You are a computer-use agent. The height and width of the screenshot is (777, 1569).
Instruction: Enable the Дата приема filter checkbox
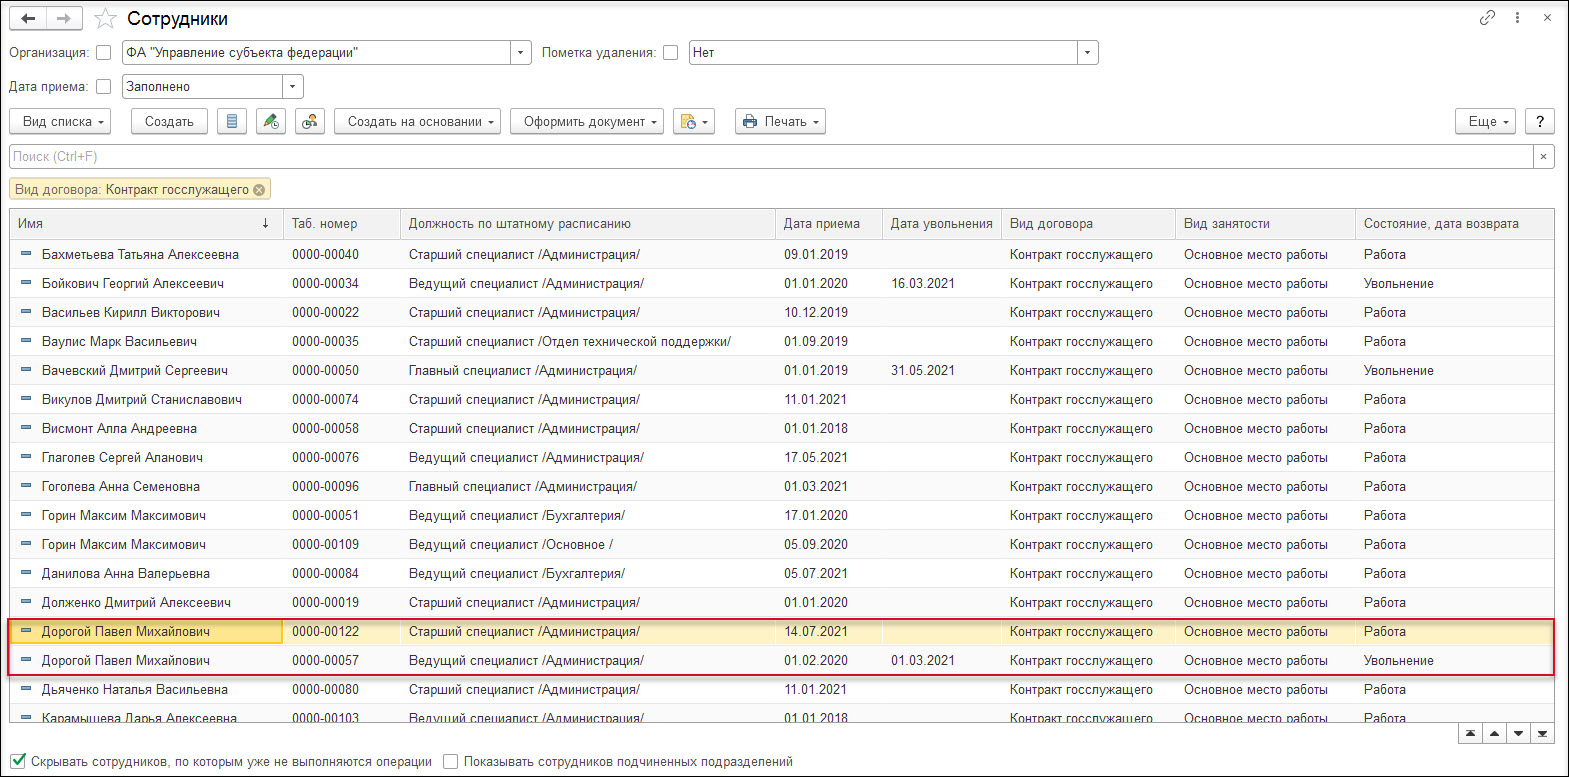click(x=103, y=87)
